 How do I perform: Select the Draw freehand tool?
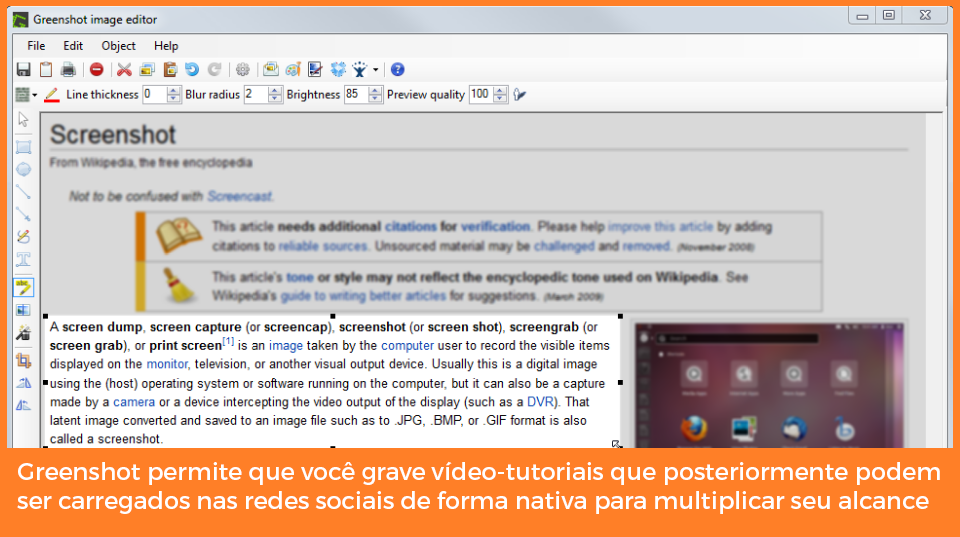(23, 237)
